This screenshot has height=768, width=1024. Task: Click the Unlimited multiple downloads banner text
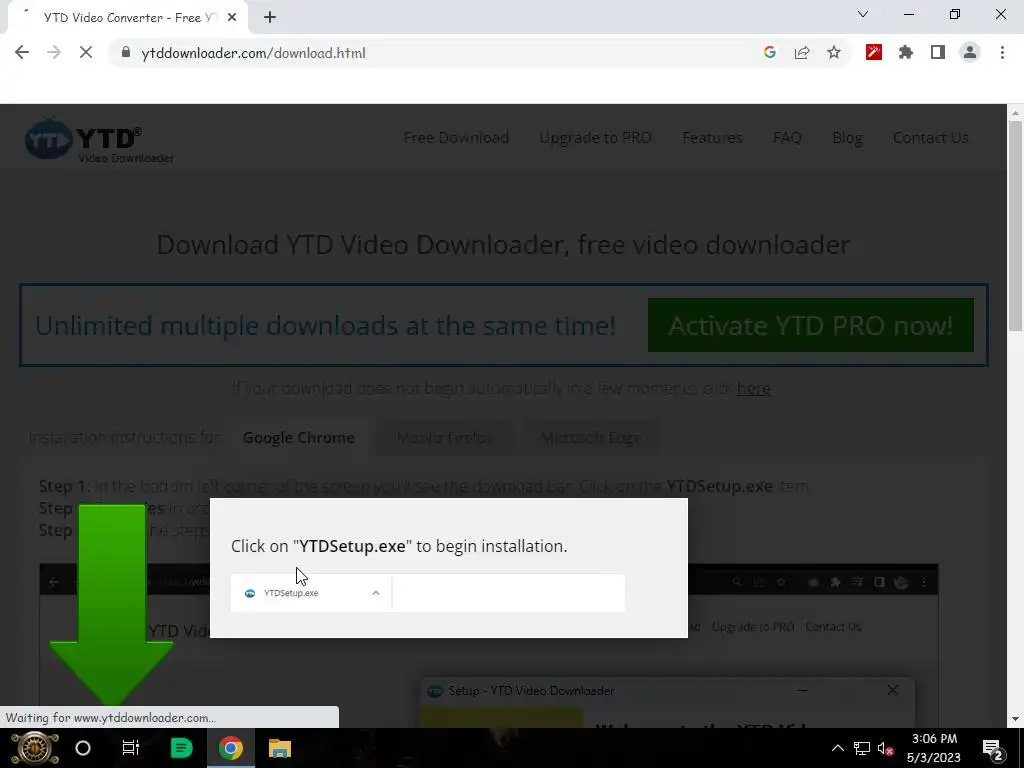[x=325, y=325]
